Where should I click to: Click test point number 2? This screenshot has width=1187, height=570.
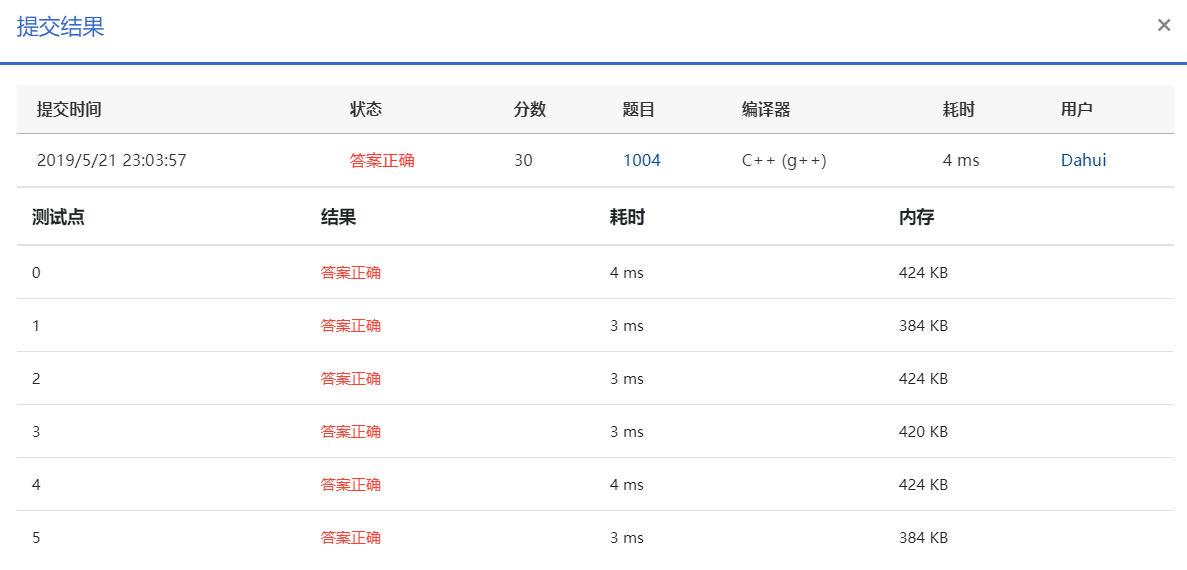(36, 378)
